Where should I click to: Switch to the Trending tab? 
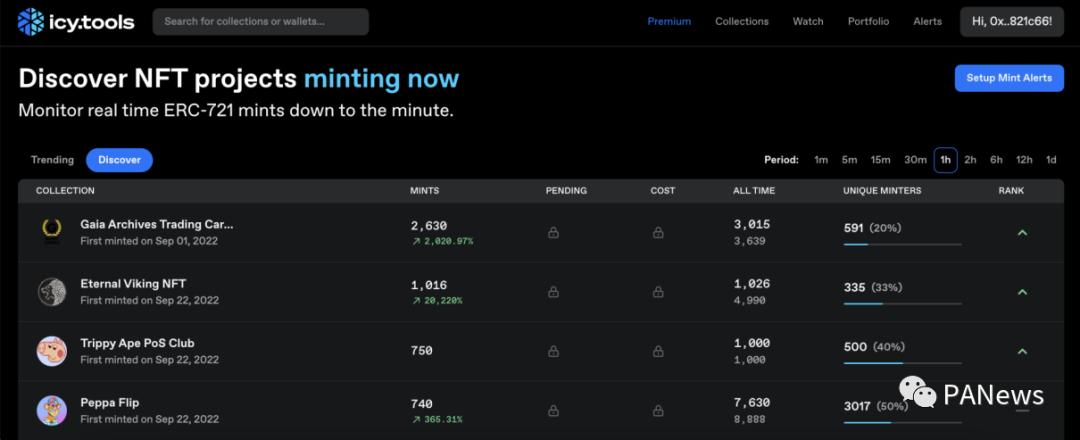pos(52,160)
